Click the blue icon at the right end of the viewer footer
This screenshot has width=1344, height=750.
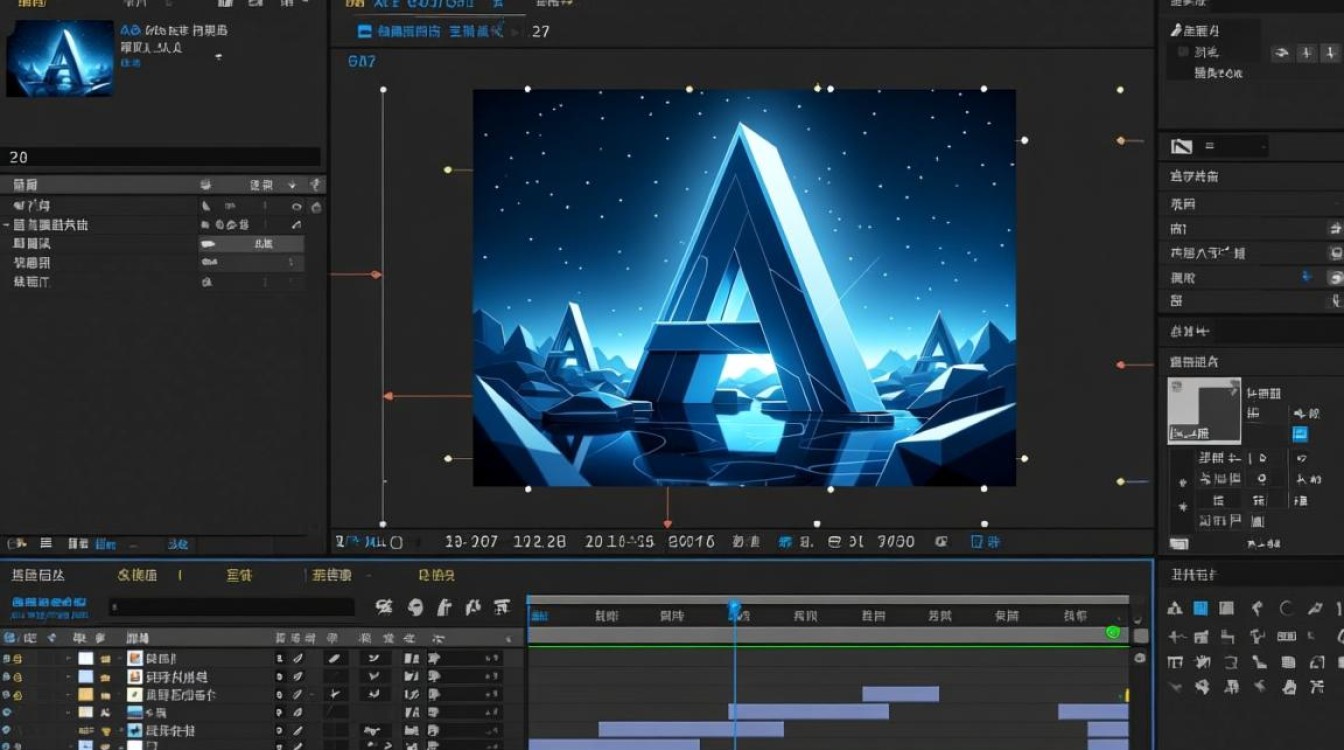[x=978, y=542]
